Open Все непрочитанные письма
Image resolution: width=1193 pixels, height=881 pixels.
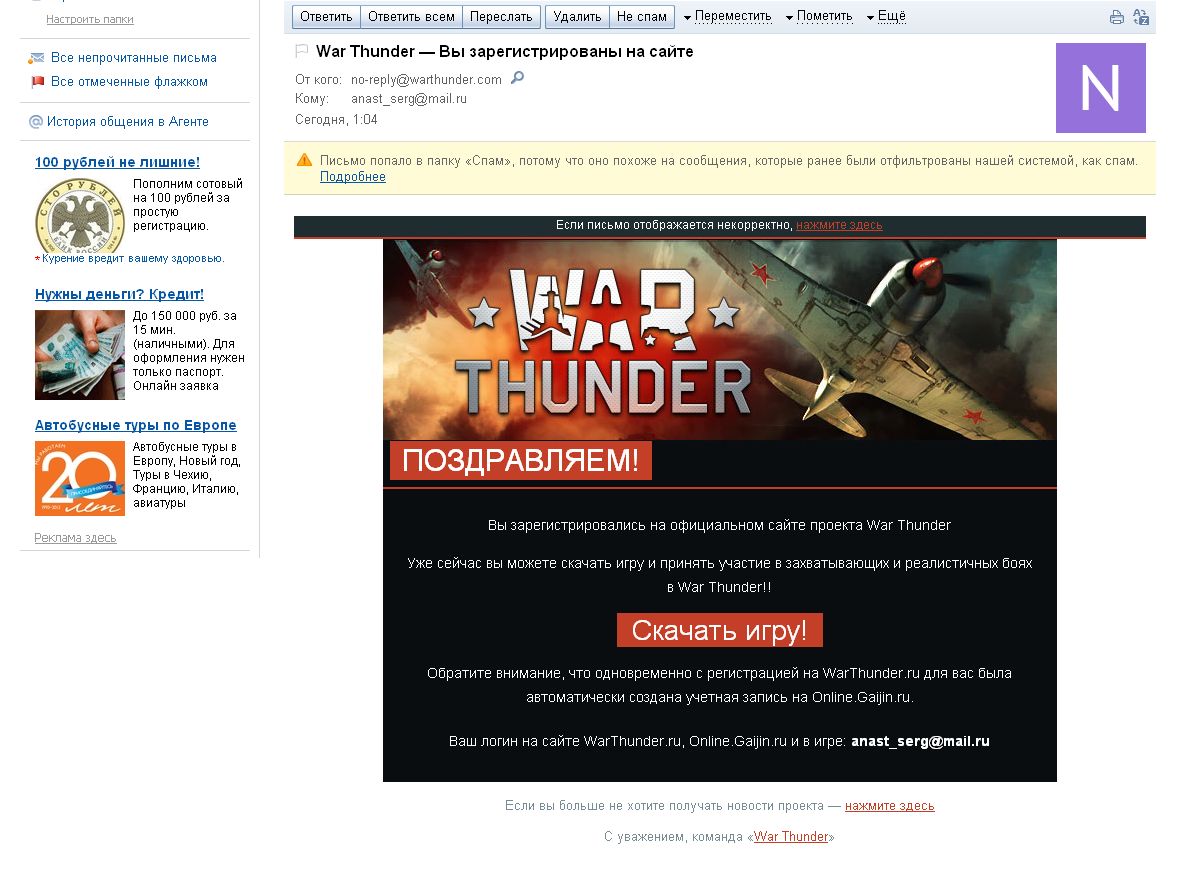134,58
